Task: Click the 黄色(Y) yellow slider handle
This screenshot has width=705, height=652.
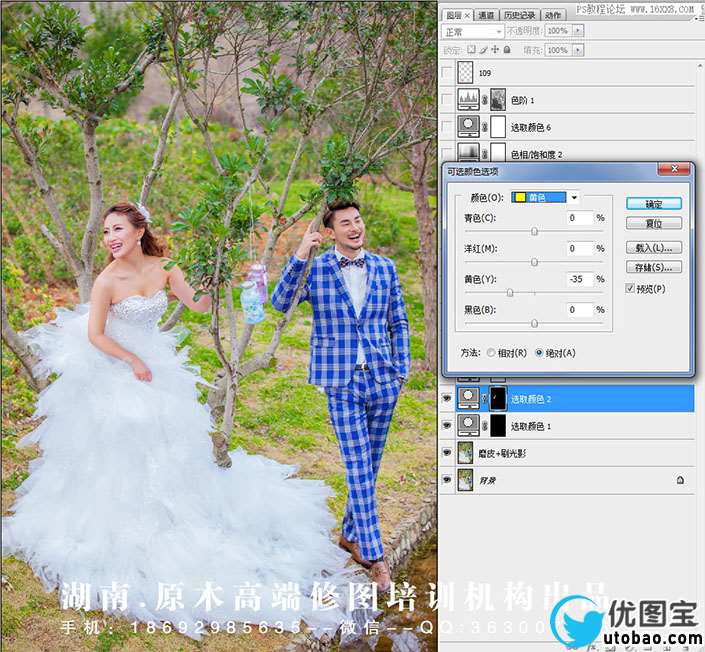Action: coord(510,293)
